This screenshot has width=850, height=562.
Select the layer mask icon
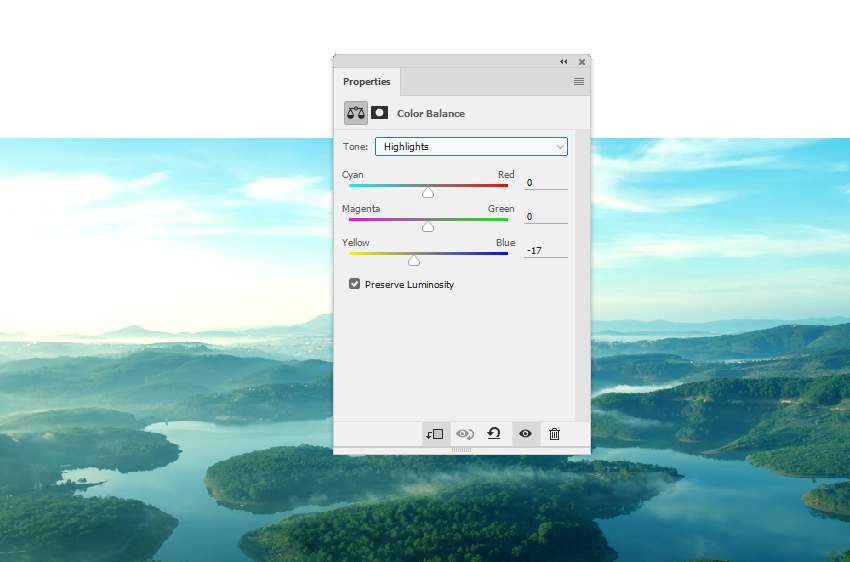point(379,113)
